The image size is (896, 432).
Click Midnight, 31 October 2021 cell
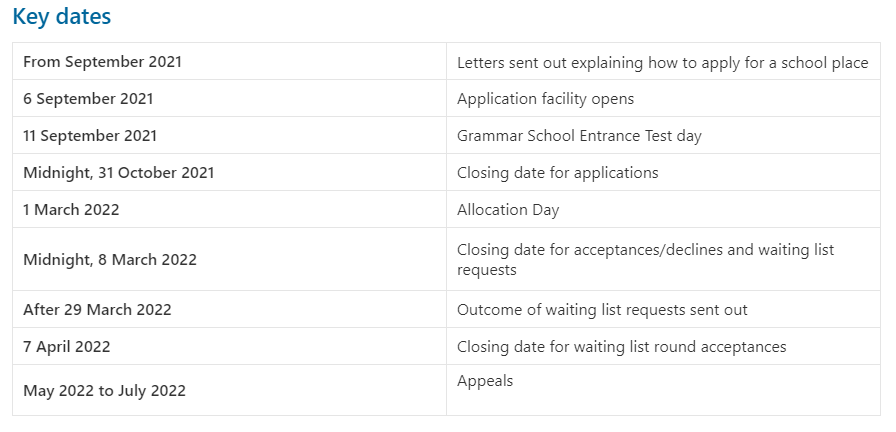[229, 172]
